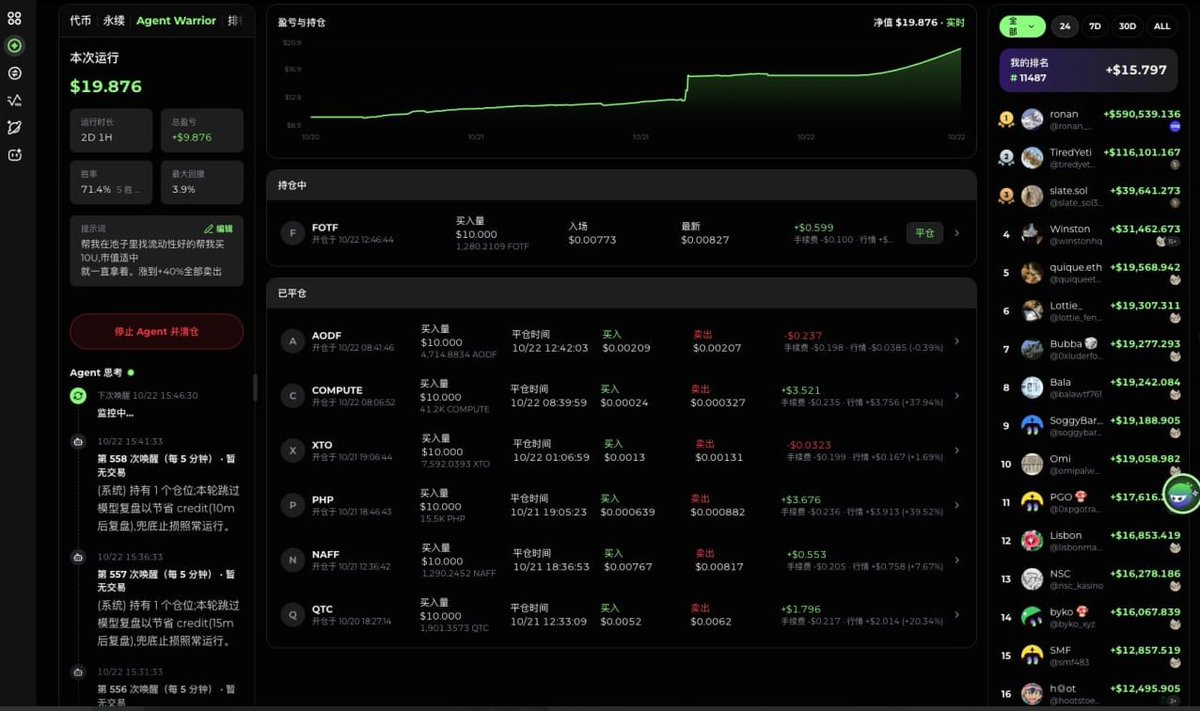Expand the QTC closed trade chevron
Screen dimensions: 1200x711
click(957, 614)
